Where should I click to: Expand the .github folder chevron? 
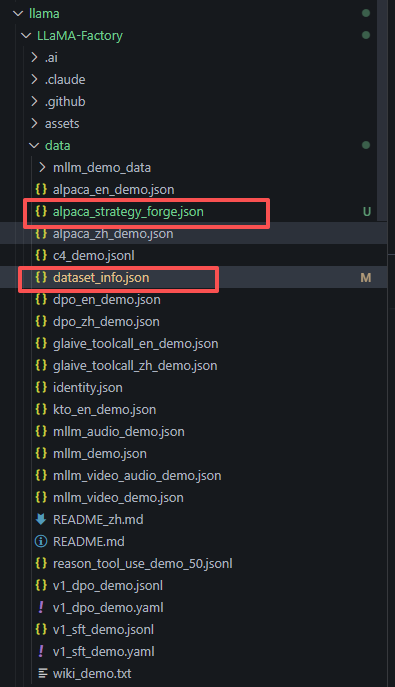(x=34, y=101)
